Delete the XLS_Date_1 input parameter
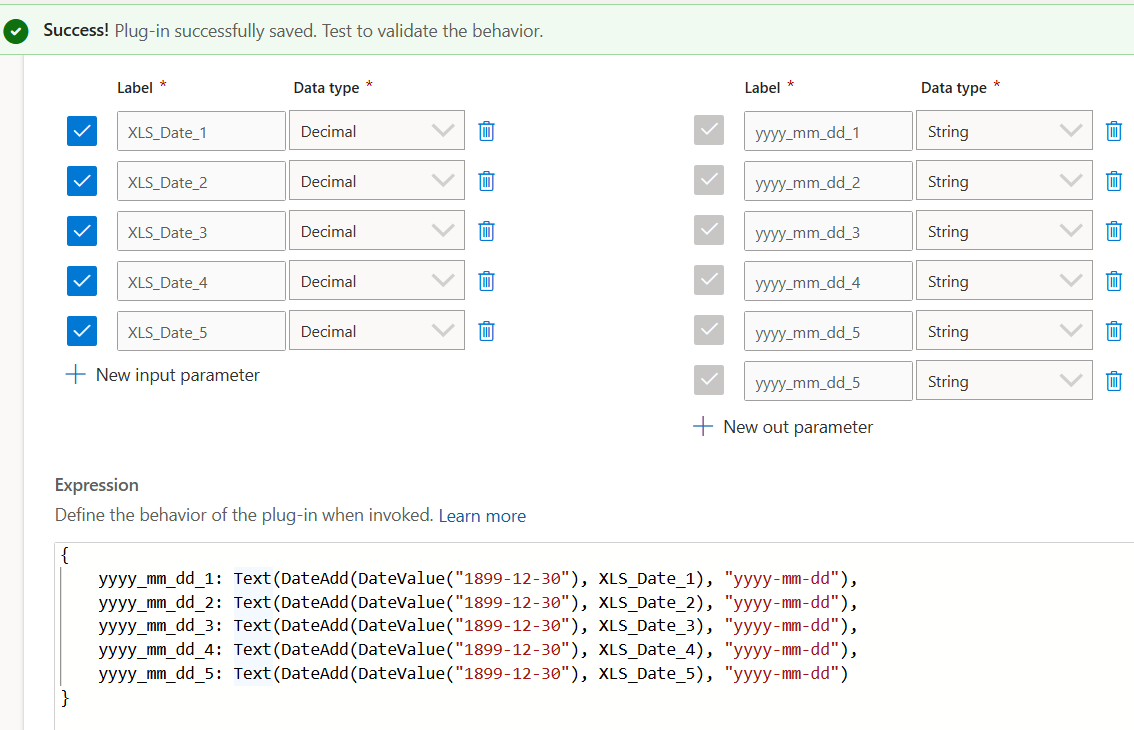Viewport: 1134px width, 730px height. [x=486, y=131]
